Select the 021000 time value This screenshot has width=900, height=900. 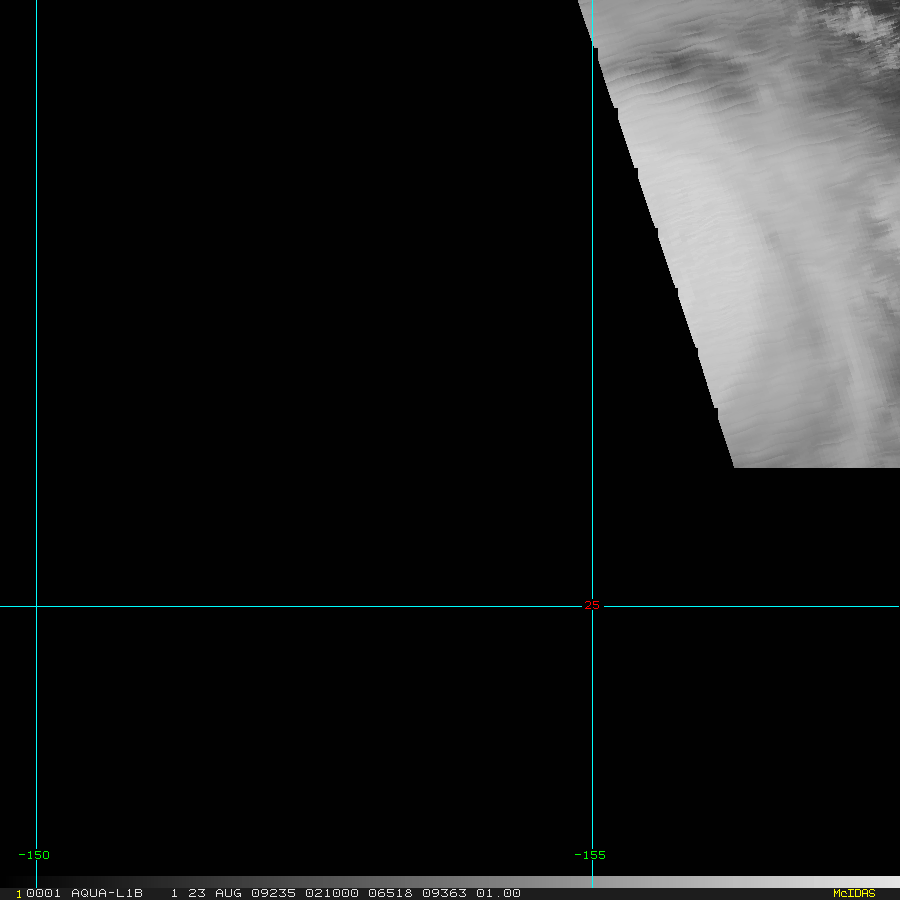(x=332, y=893)
